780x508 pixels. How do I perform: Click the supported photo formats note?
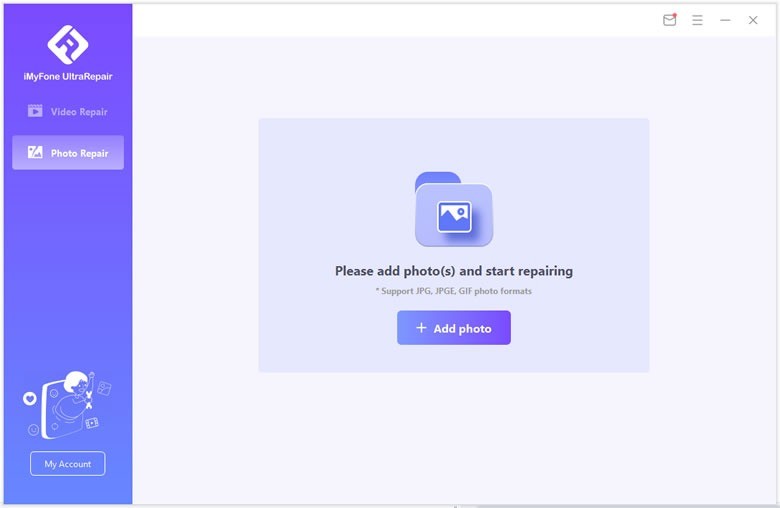click(453, 291)
